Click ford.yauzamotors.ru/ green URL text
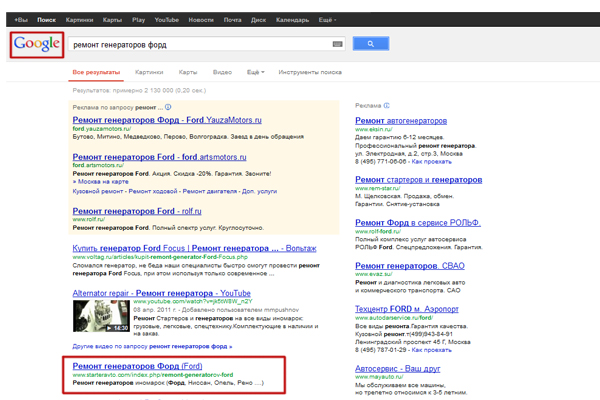The height and width of the screenshot is (400, 600). tap(102, 129)
